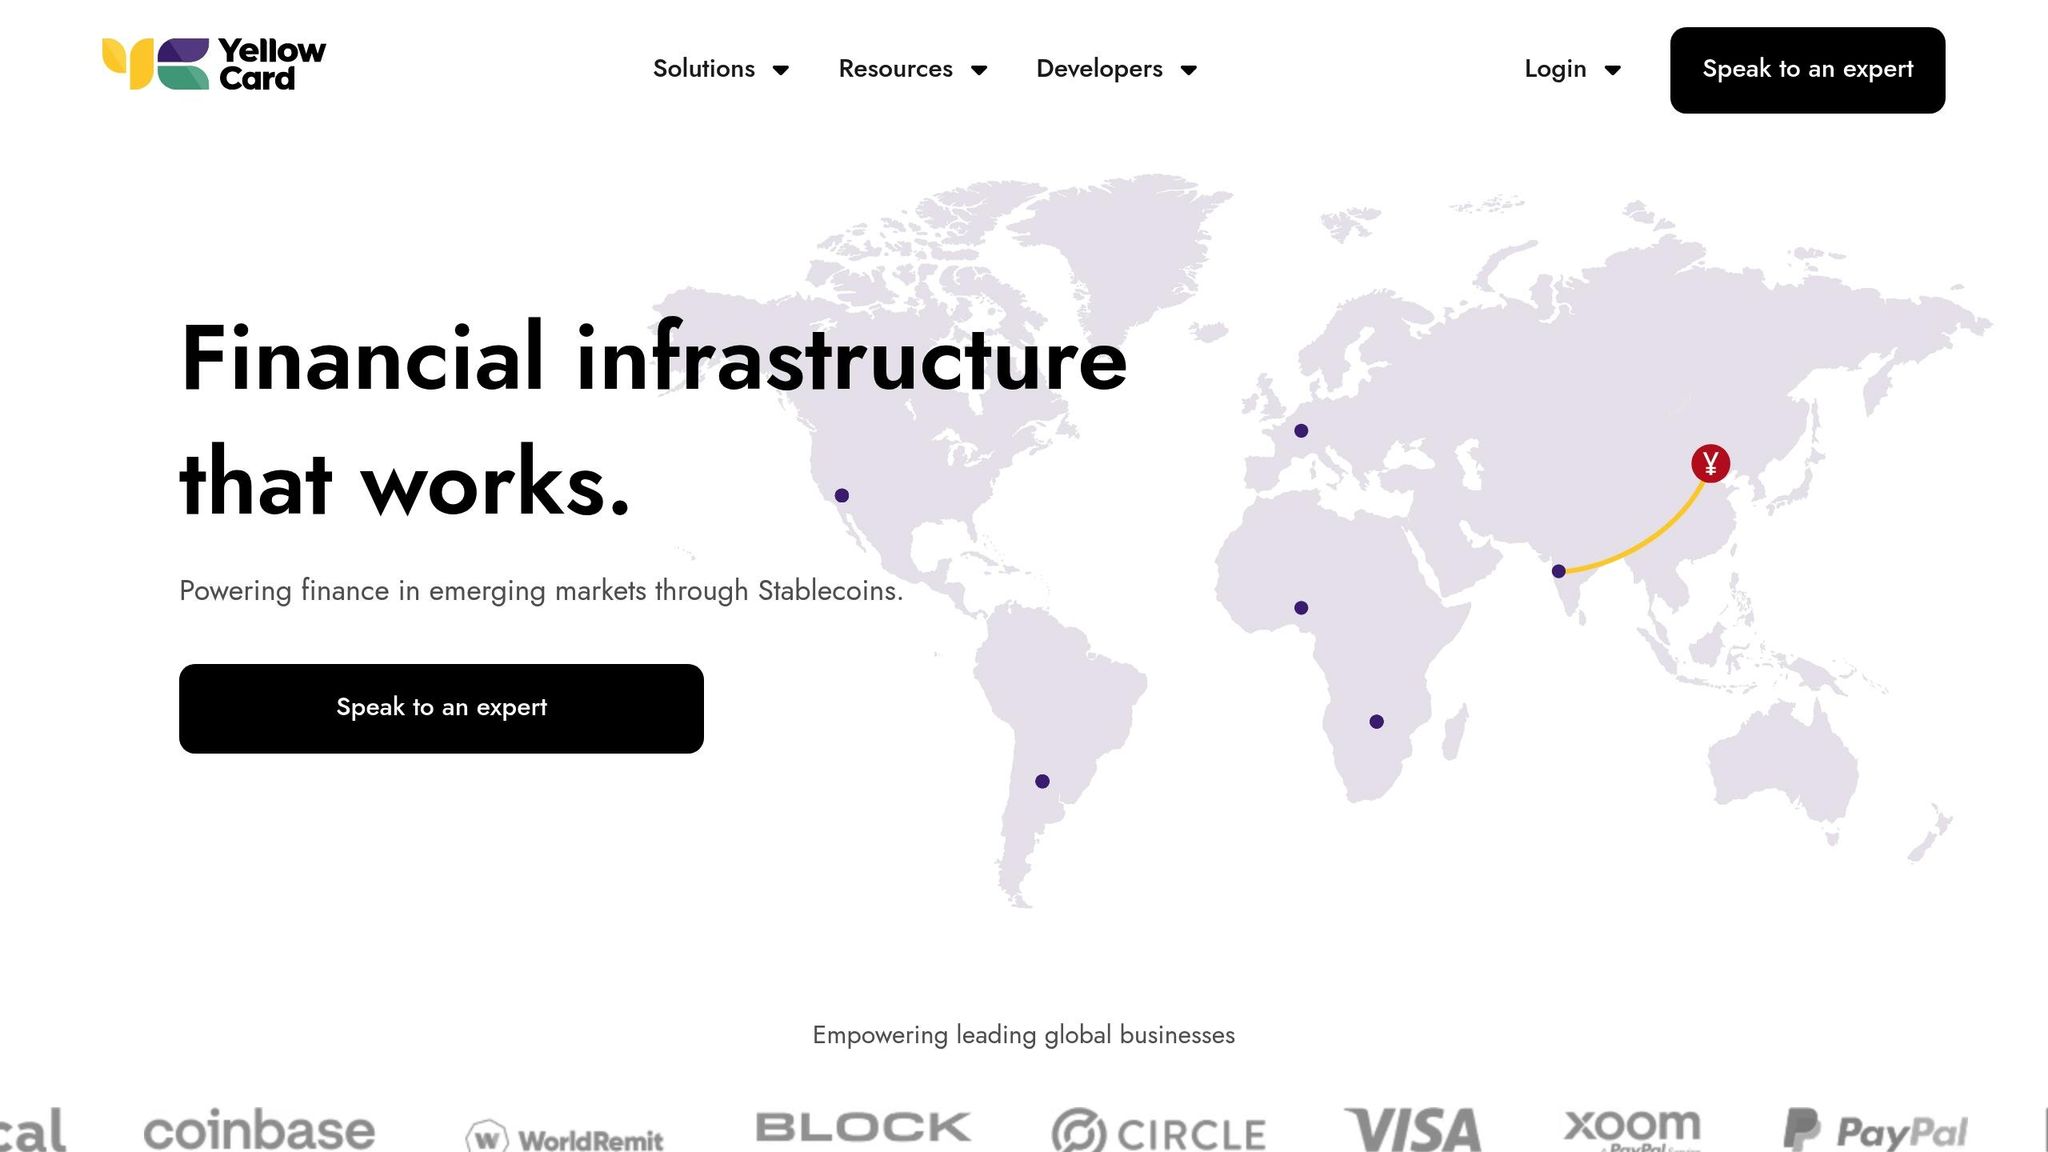The height and width of the screenshot is (1152, 2048).
Task: Open the Login menu item
Action: 1555,69
